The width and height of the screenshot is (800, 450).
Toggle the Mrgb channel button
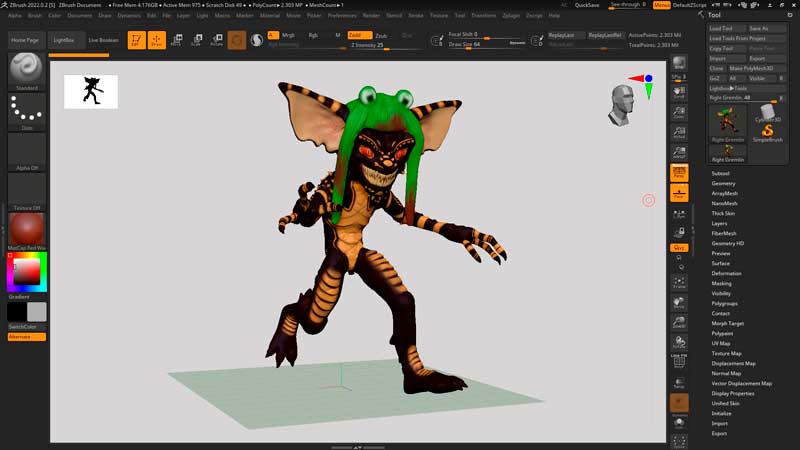[x=288, y=35]
